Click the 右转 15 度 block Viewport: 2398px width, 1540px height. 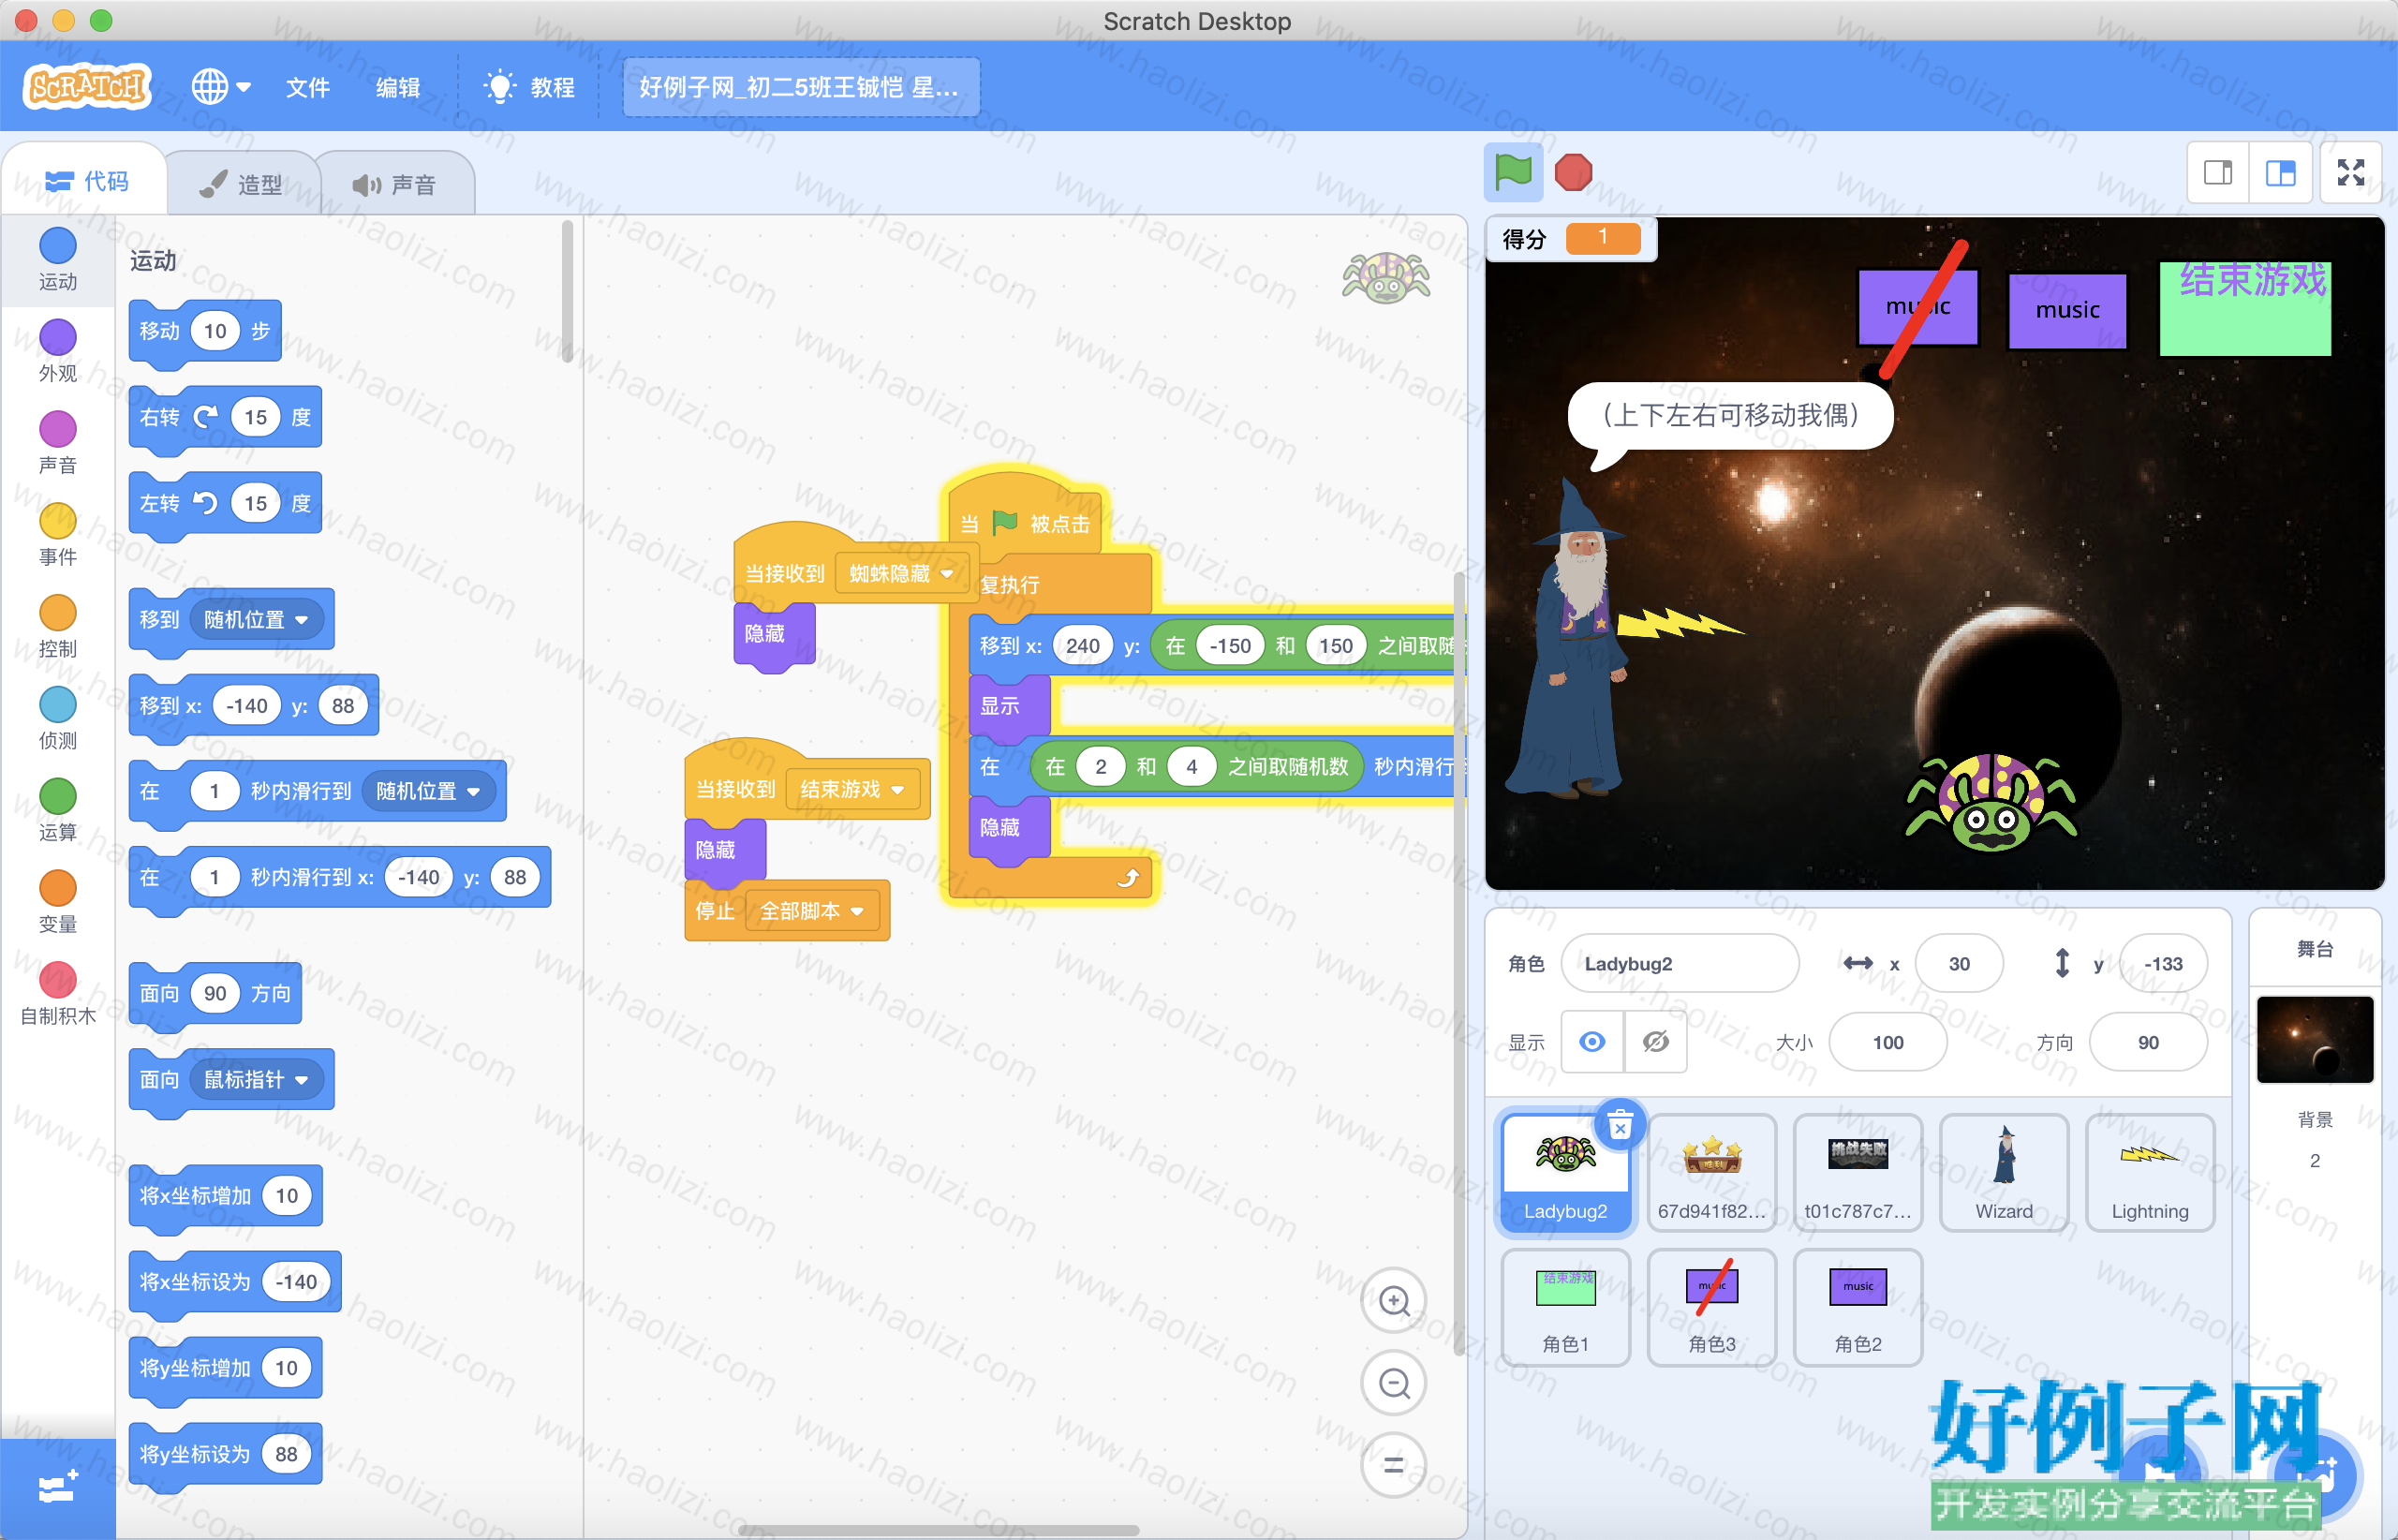coord(225,417)
